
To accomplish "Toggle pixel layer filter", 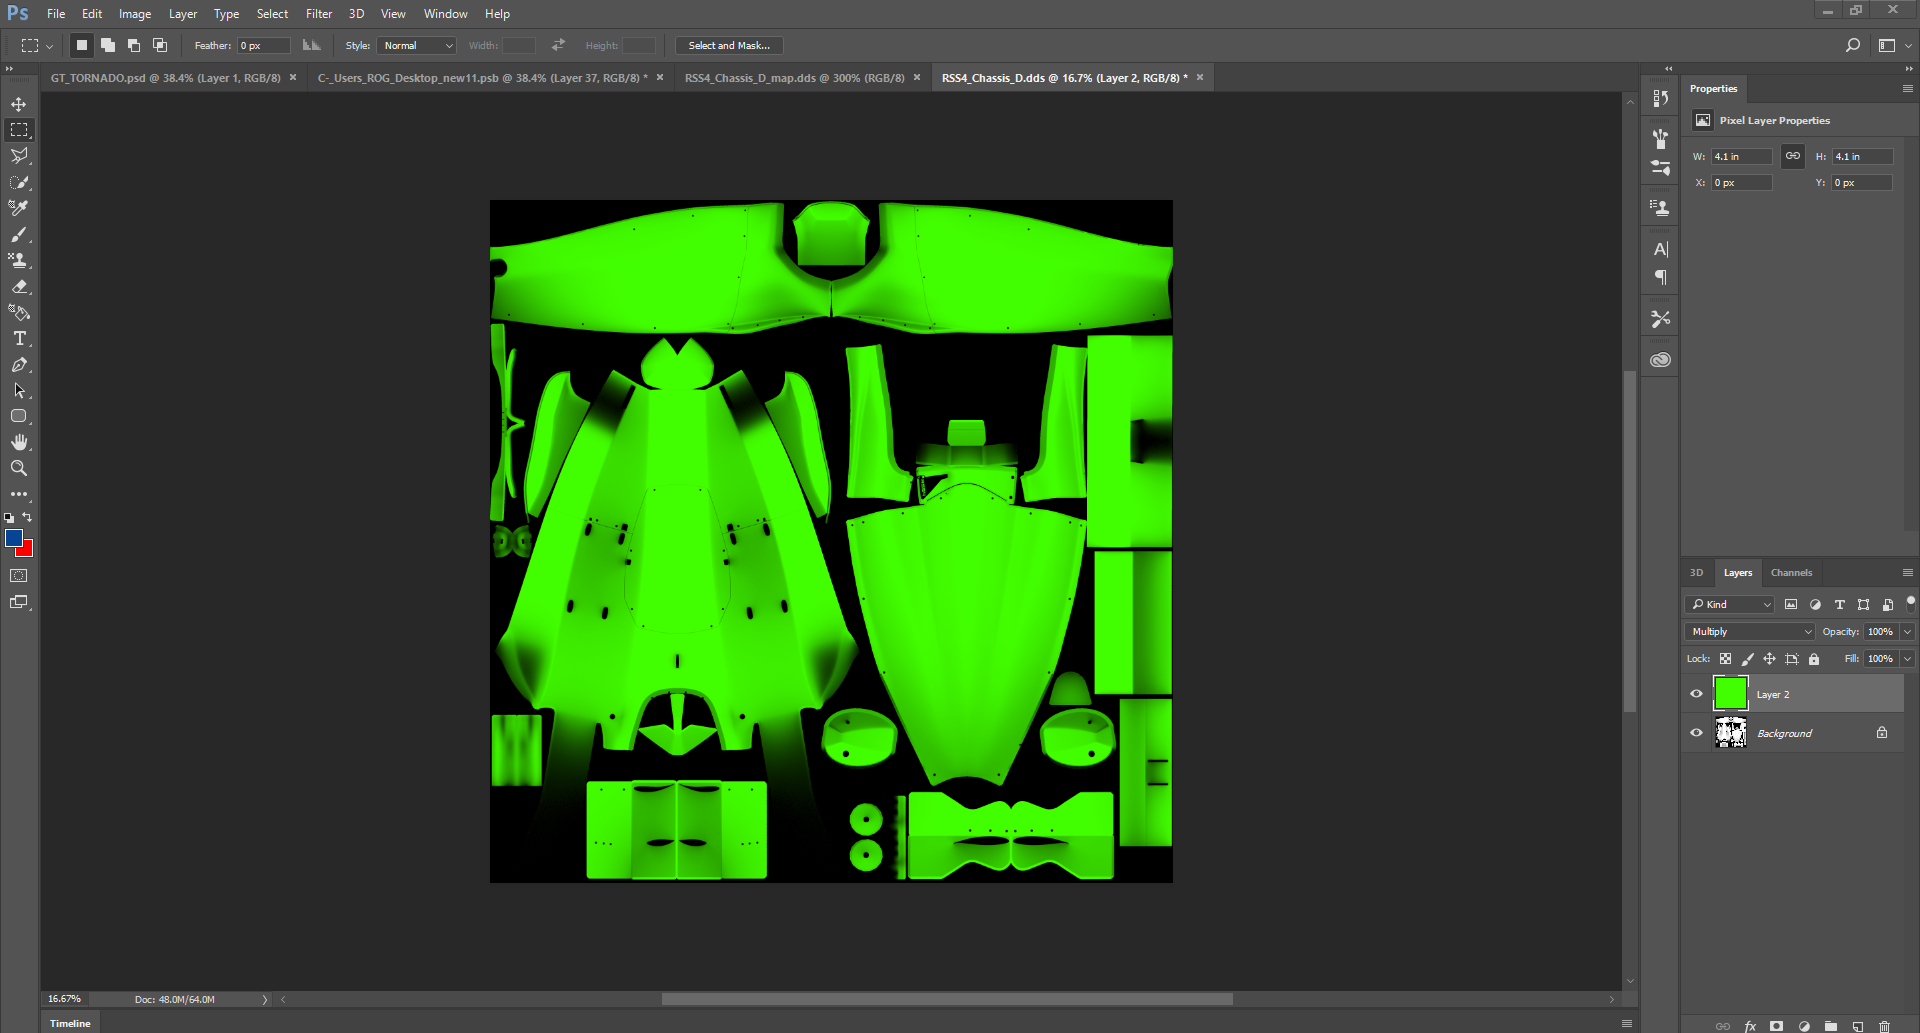I will click(x=1791, y=604).
